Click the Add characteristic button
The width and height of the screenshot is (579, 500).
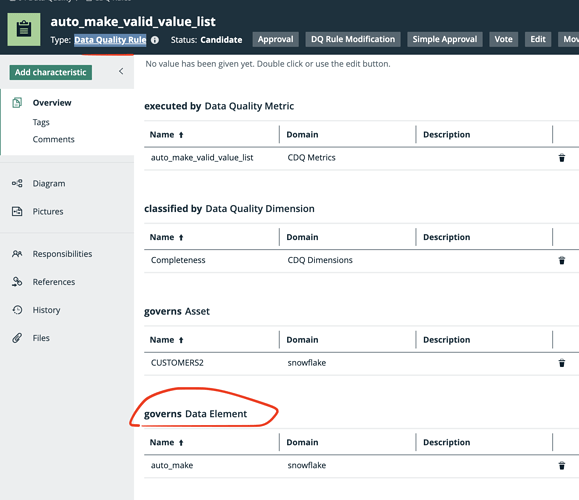(51, 72)
